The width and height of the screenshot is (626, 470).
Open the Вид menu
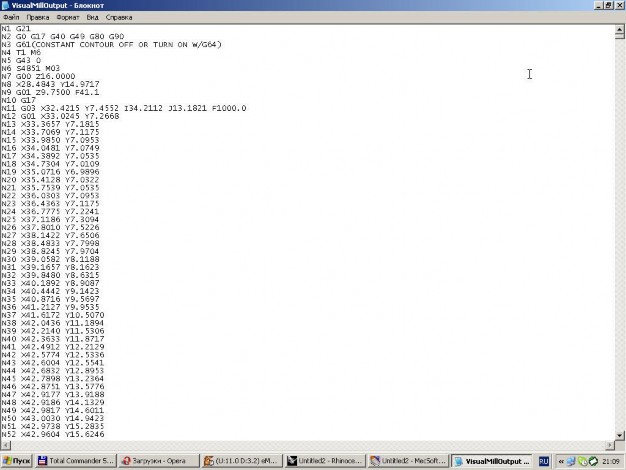[92, 18]
